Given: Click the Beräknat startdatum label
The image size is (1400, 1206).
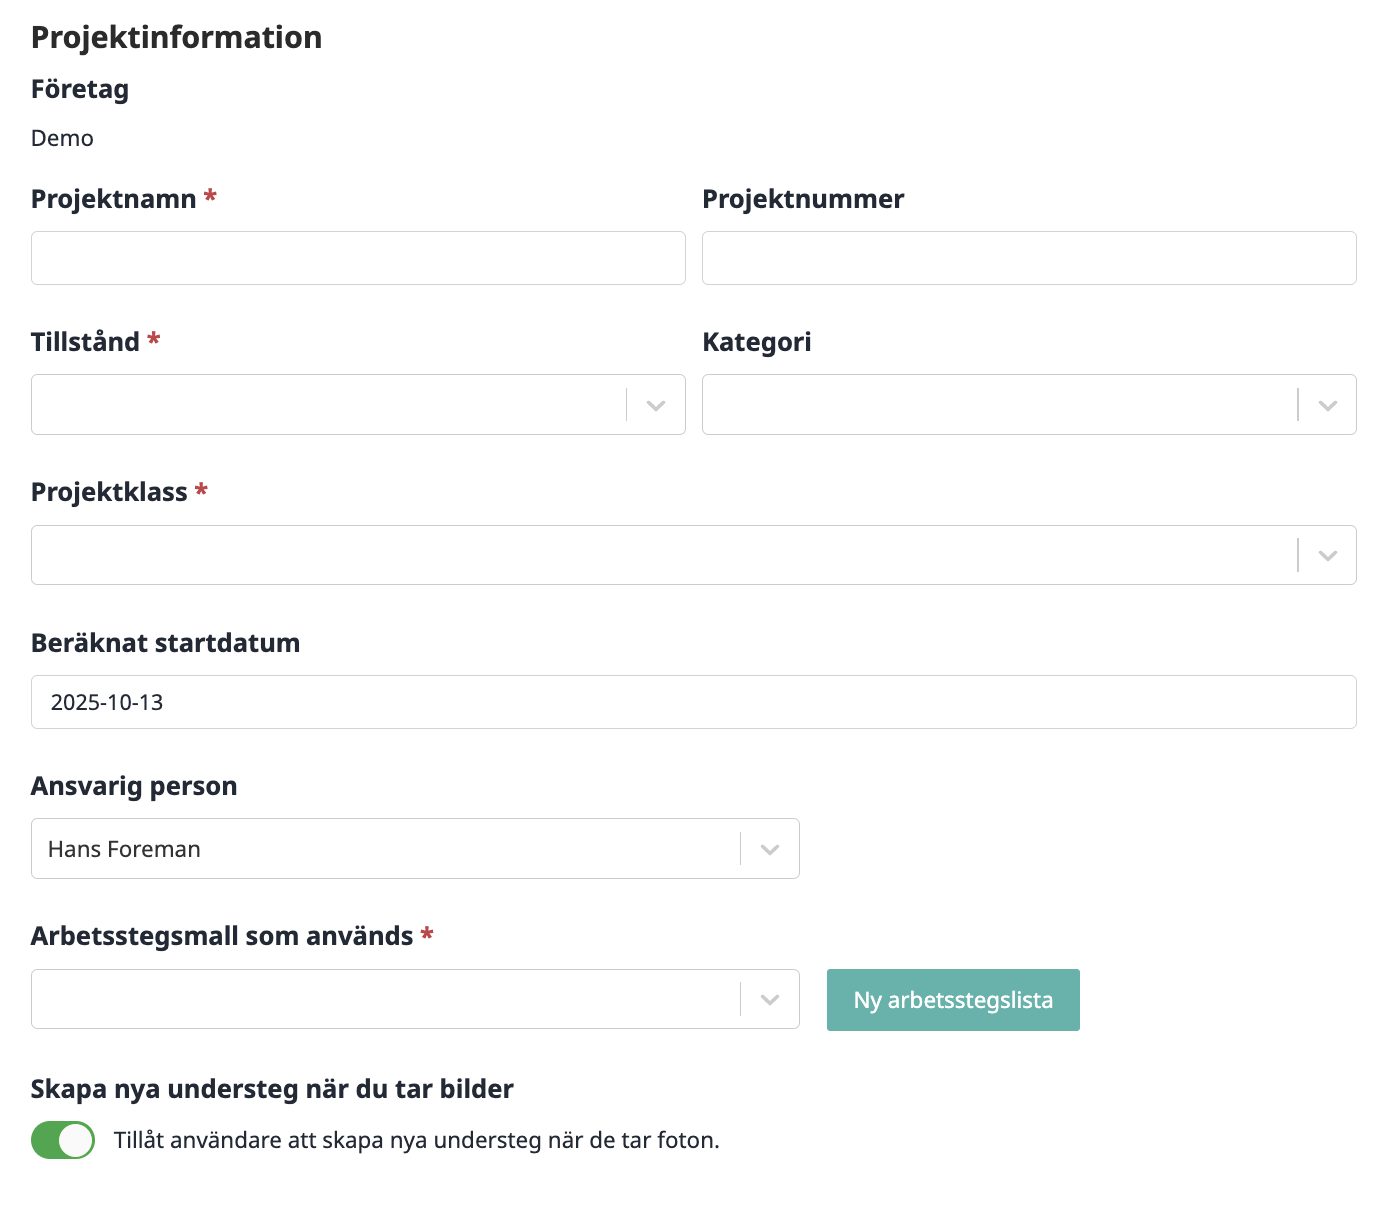Looking at the screenshot, I should point(166,643).
